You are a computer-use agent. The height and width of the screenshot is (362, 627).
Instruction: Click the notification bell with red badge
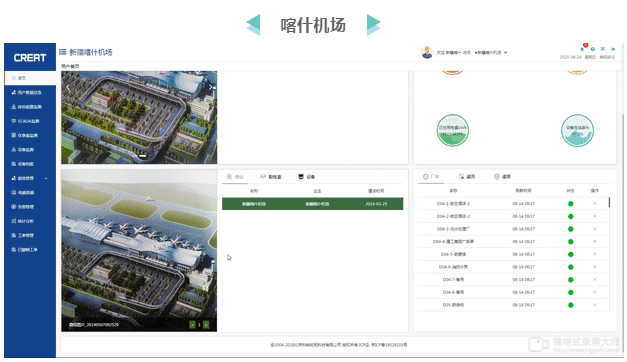pos(583,48)
